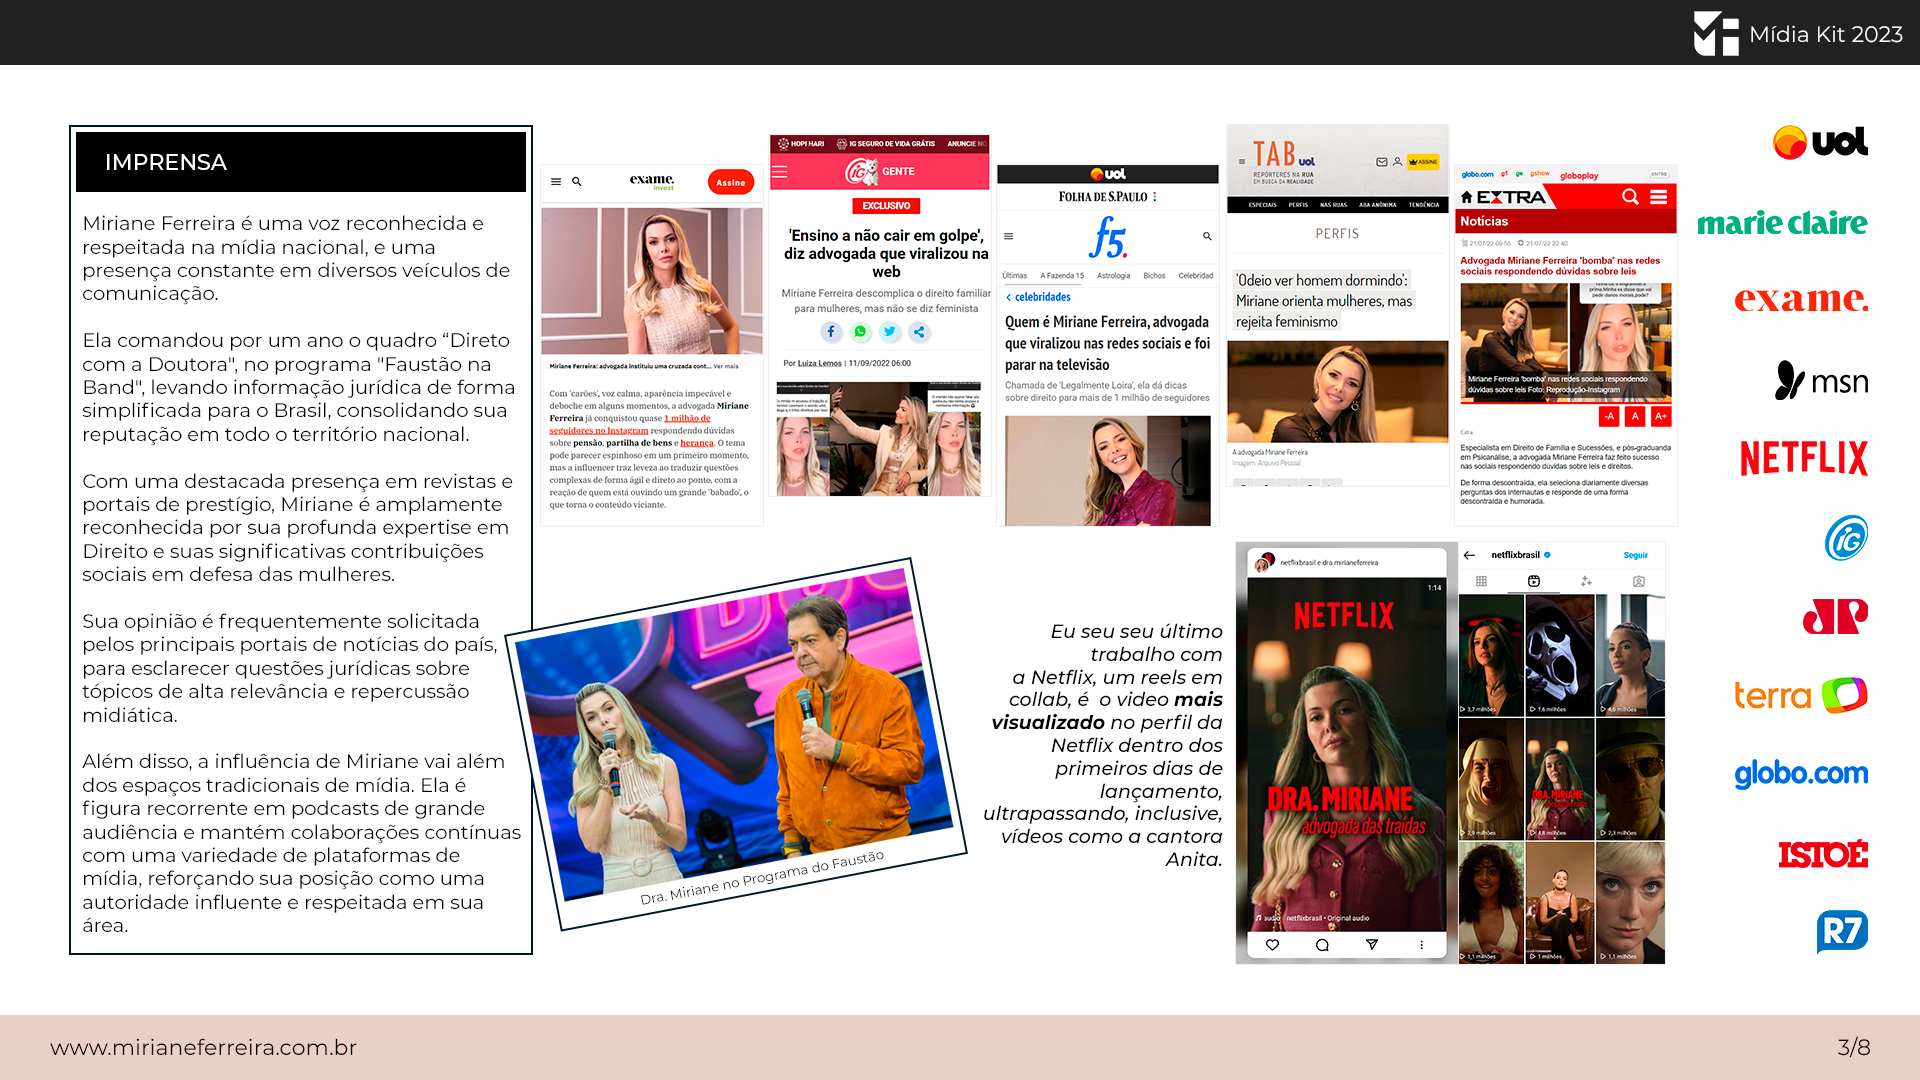This screenshot has height=1080, width=1920.
Task: Select ABA ANÔNIMA in the TAB navigation bar
Action: [1378, 205]
